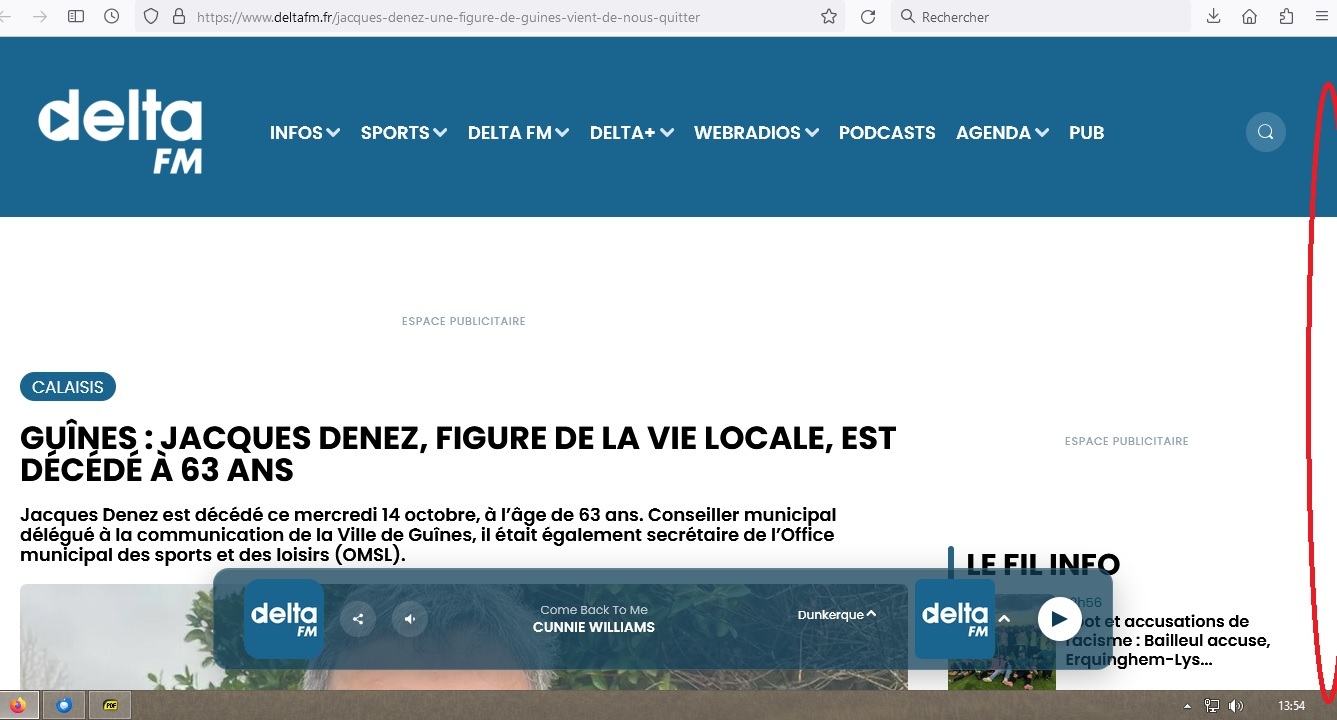The width and height of the screenshot is (1337, 720).
Task: Open the CALAISIS category tag
Action: point(68,387)
